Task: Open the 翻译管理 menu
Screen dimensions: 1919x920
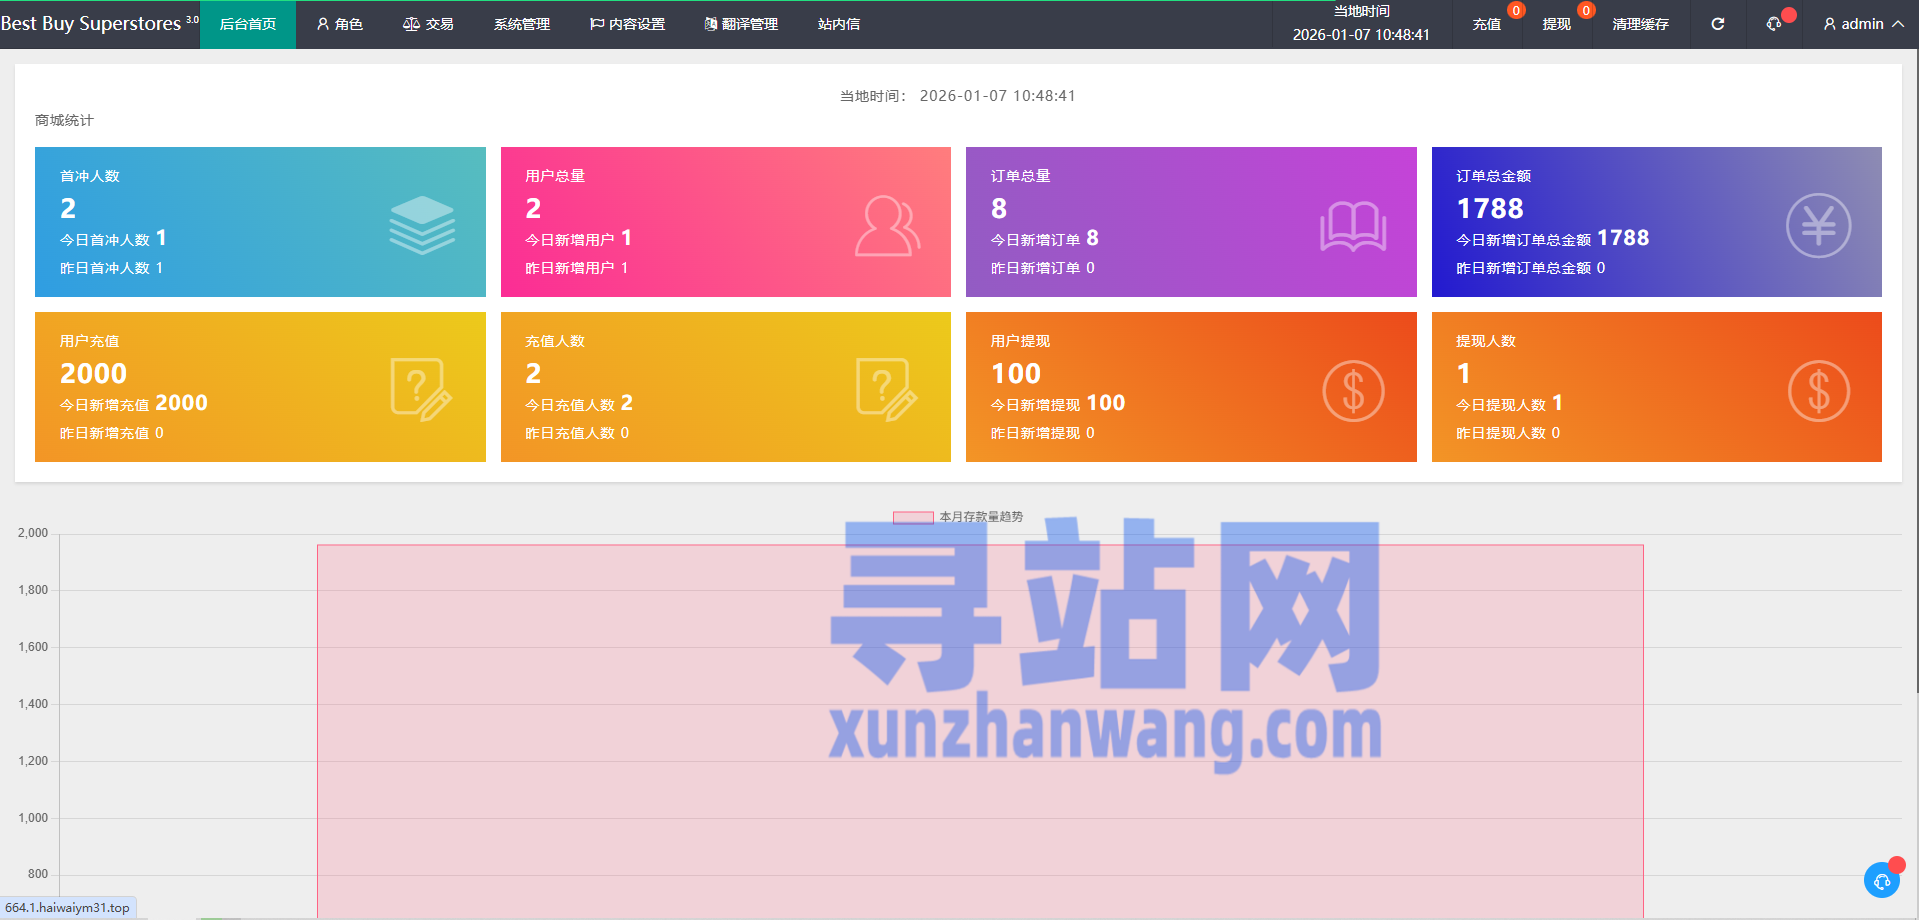Action: coord(741,24)
